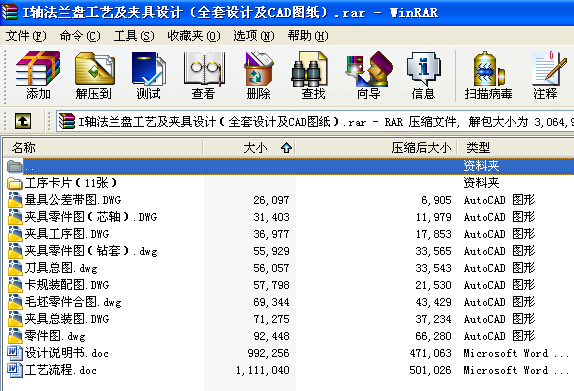
Task: Click the packed size value 501,026
Action: [x=430, y=370]
